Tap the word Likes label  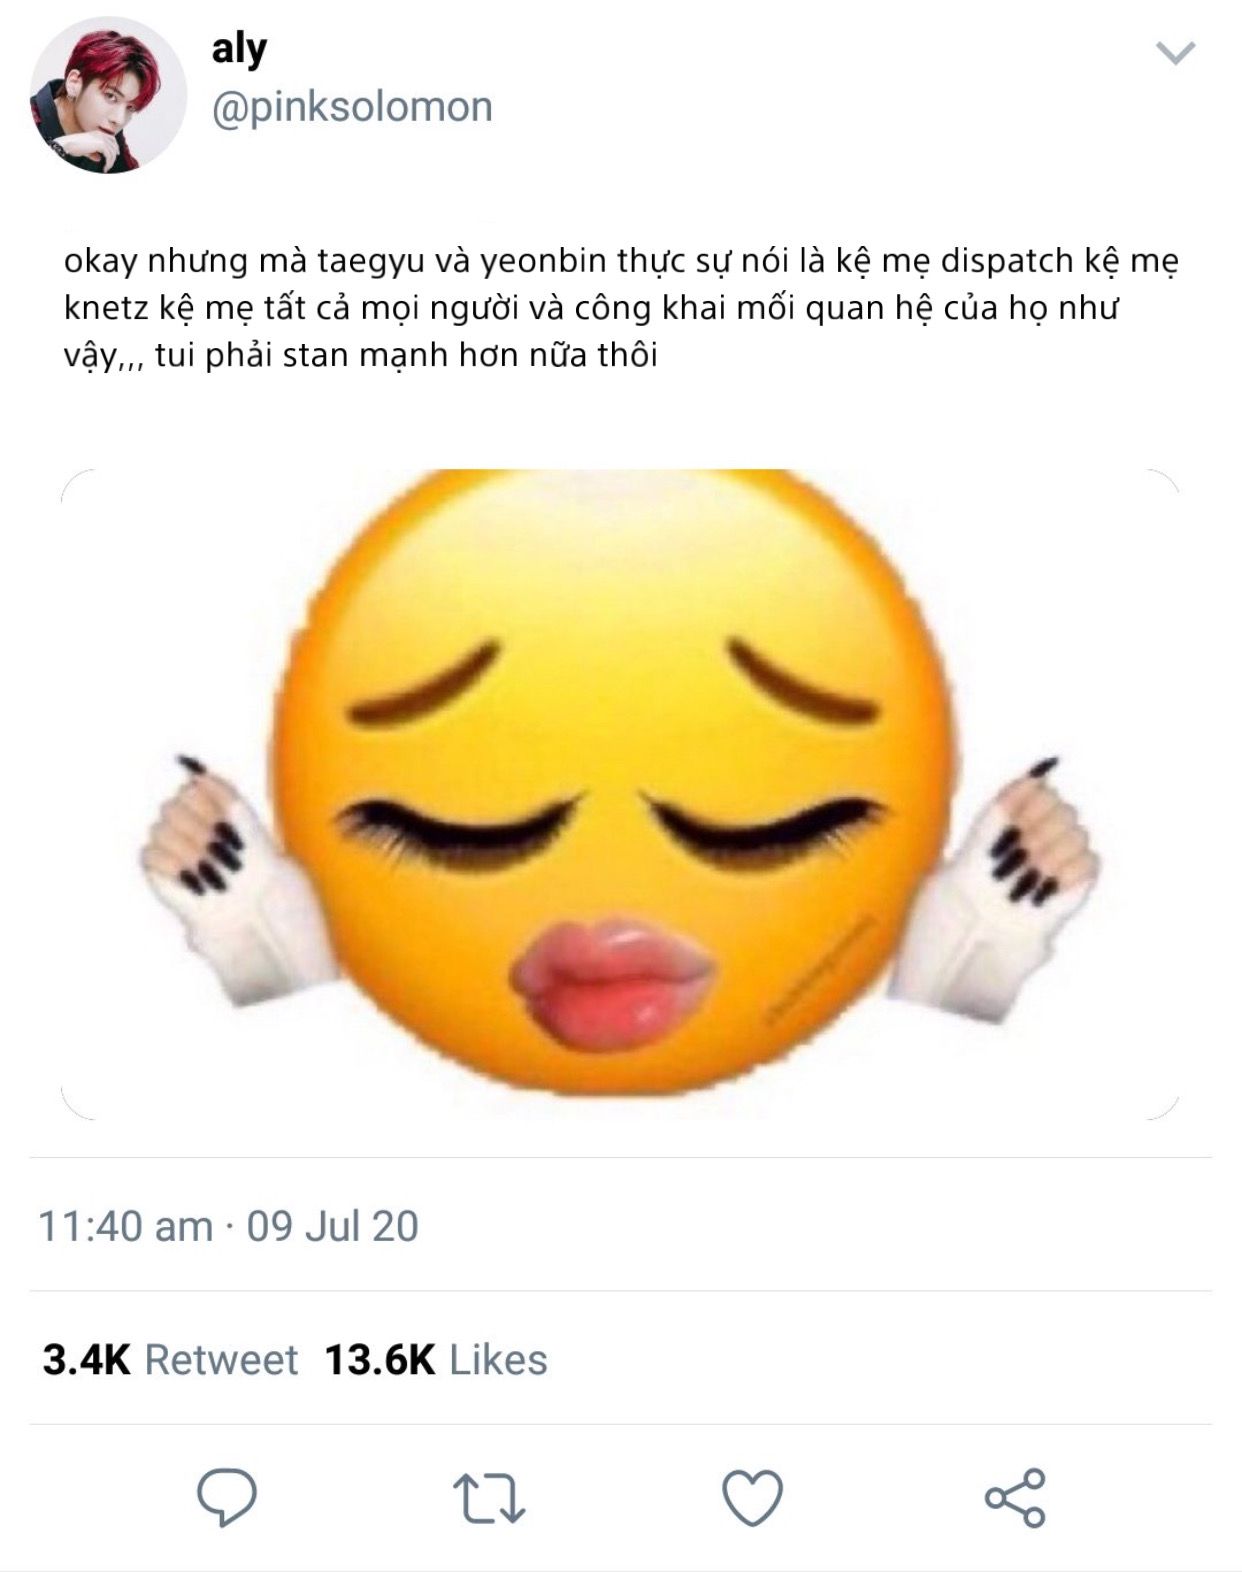498,1360
